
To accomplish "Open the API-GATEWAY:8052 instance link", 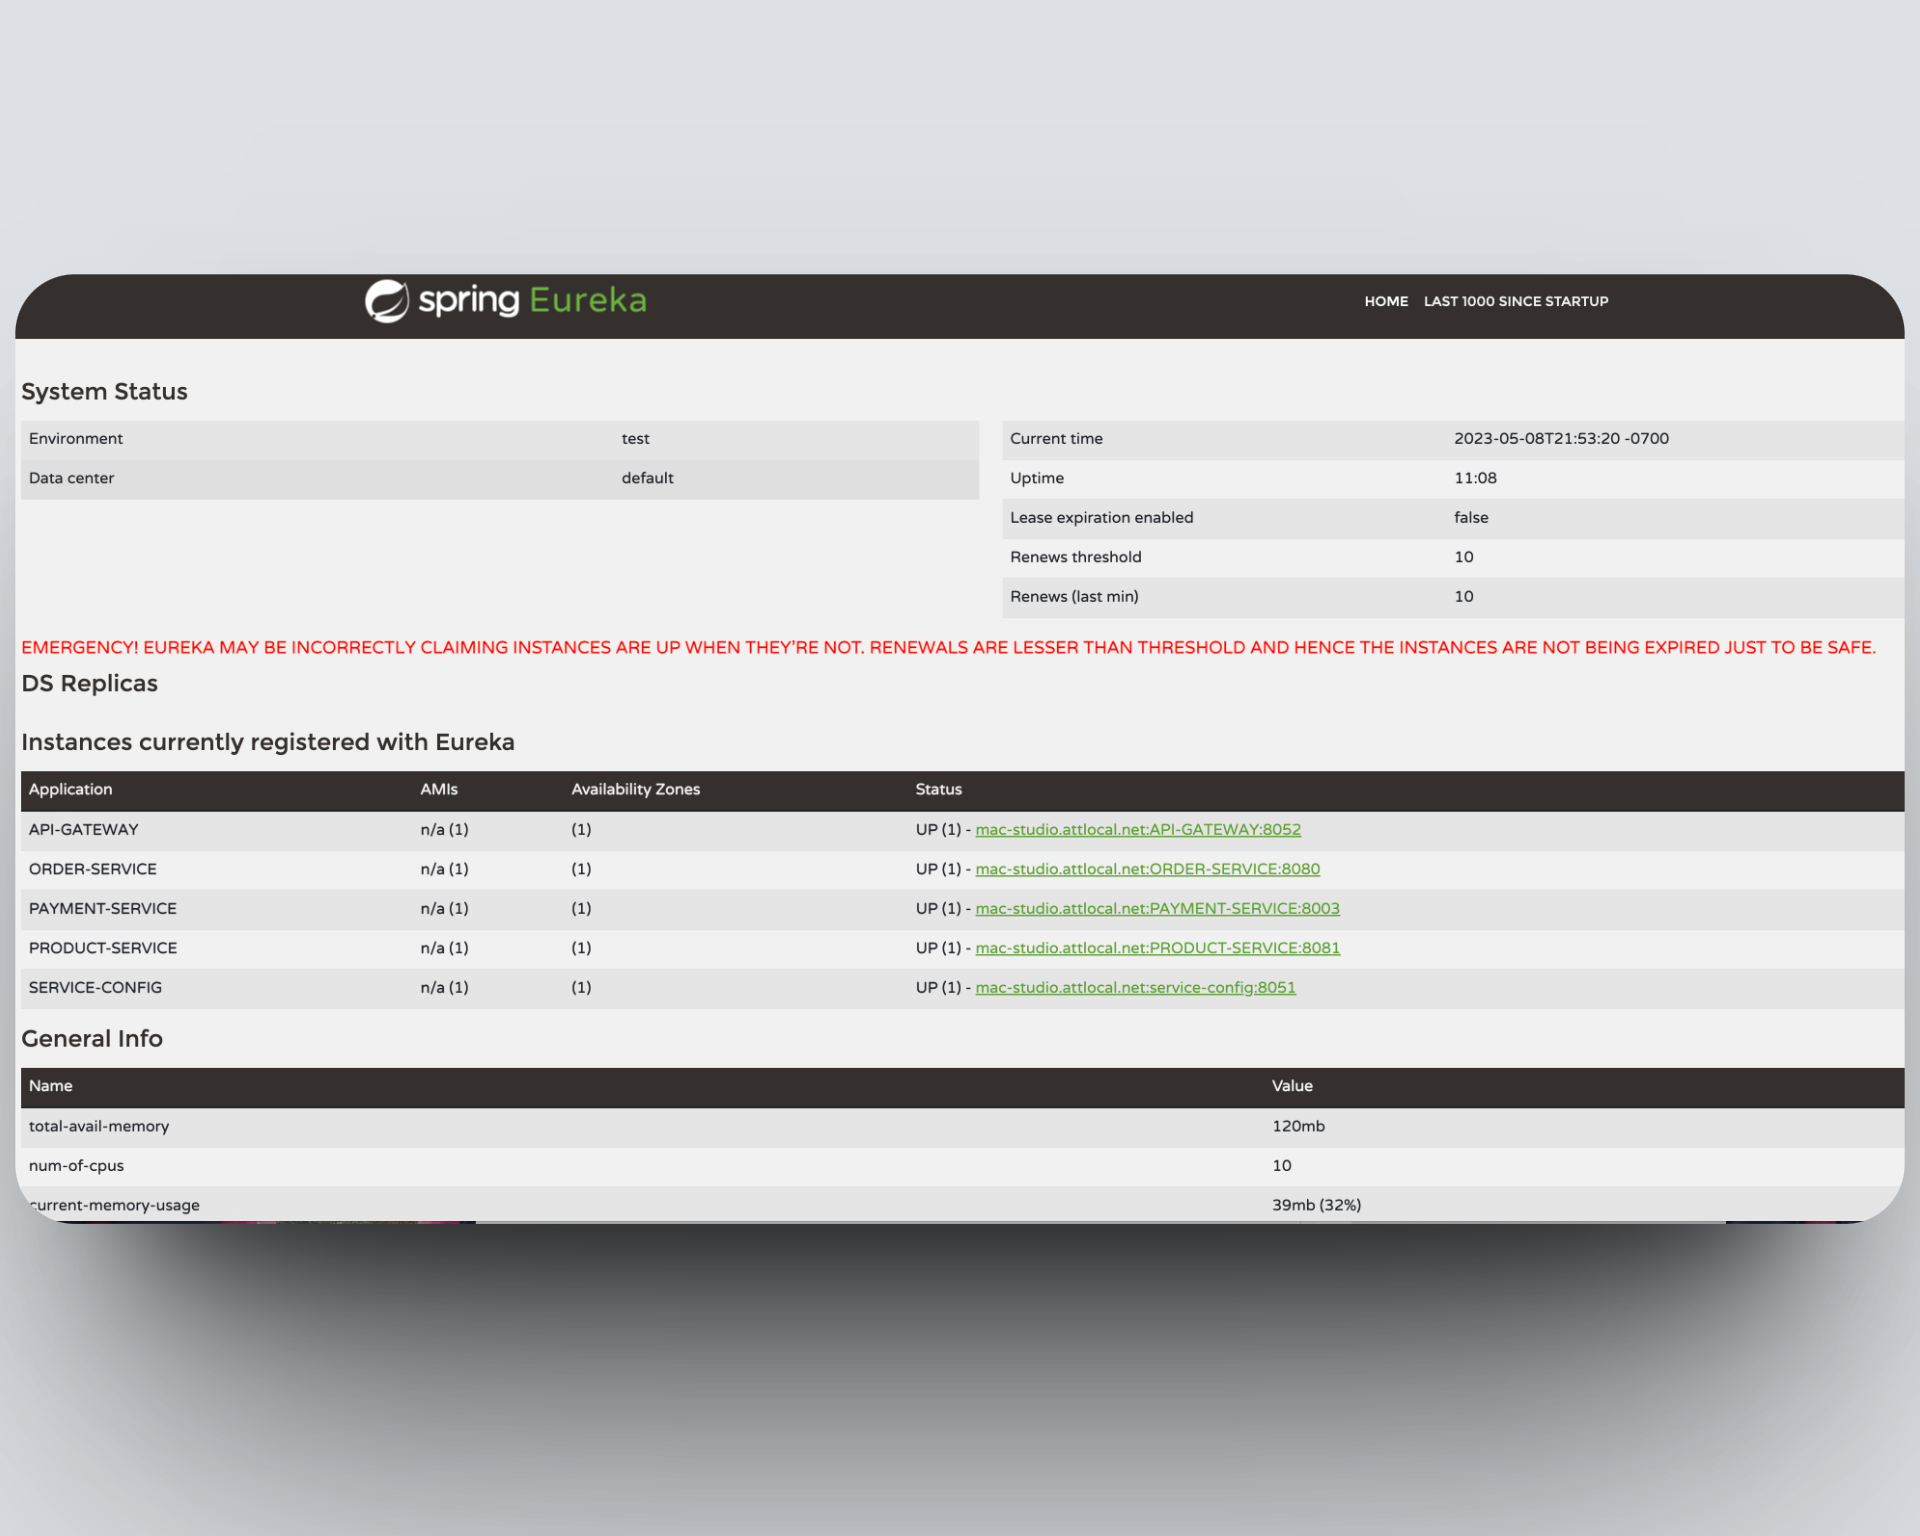I will pyautogui.click(x=1138, y=829).
